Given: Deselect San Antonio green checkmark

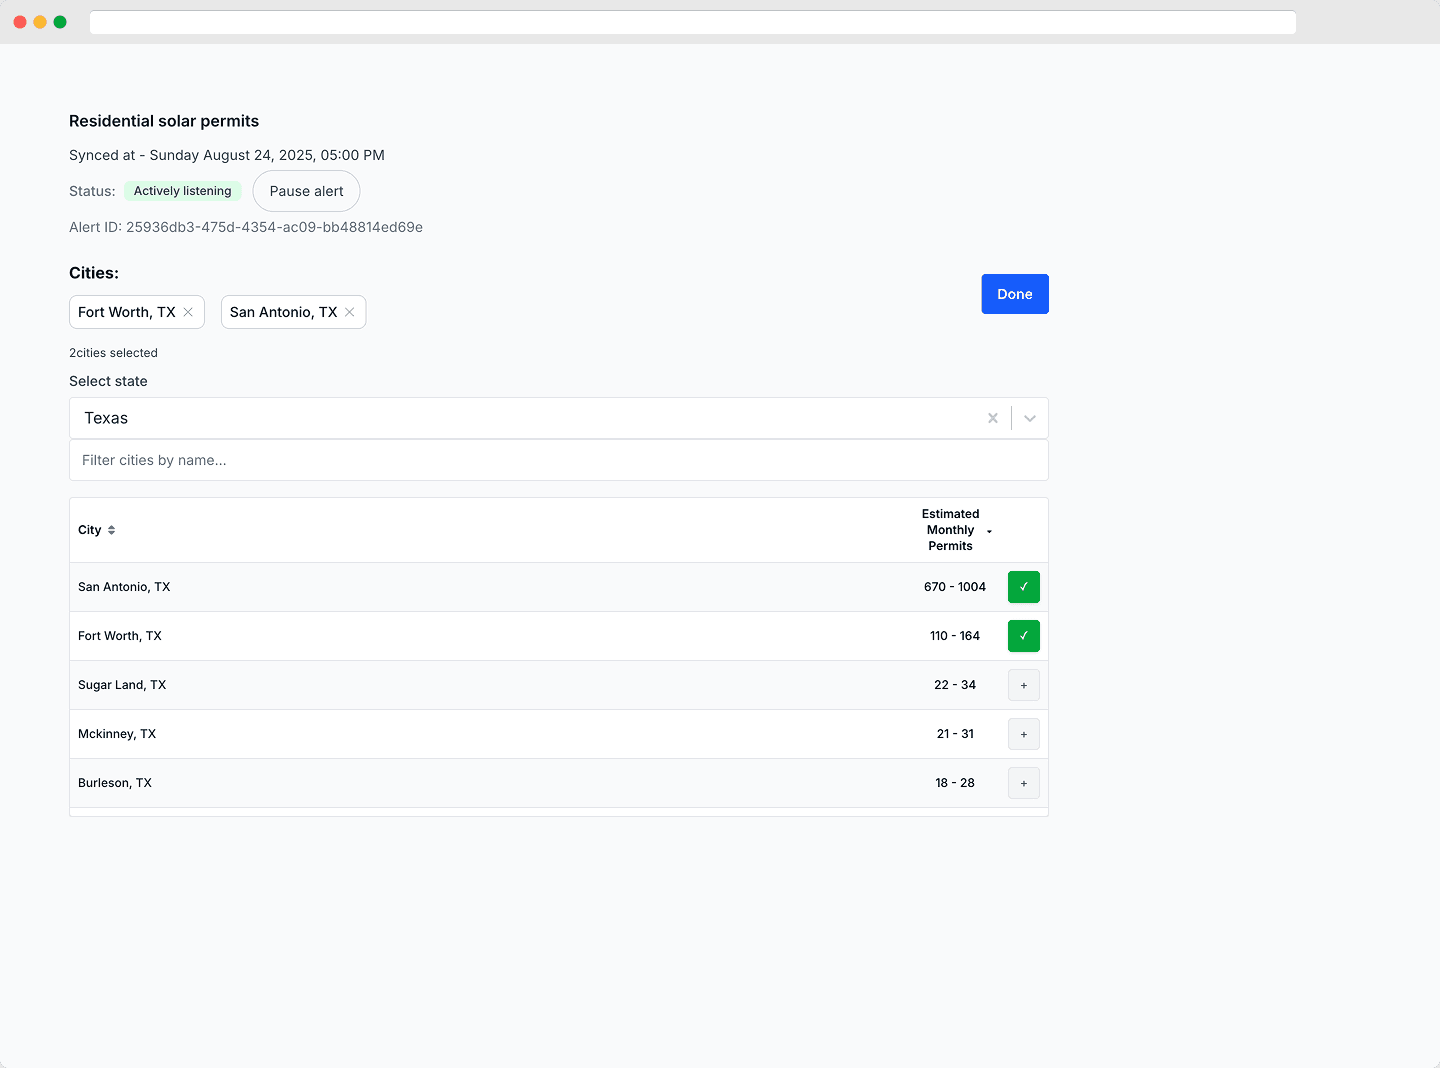Looking at the screenshot, I should point(1023,587).
